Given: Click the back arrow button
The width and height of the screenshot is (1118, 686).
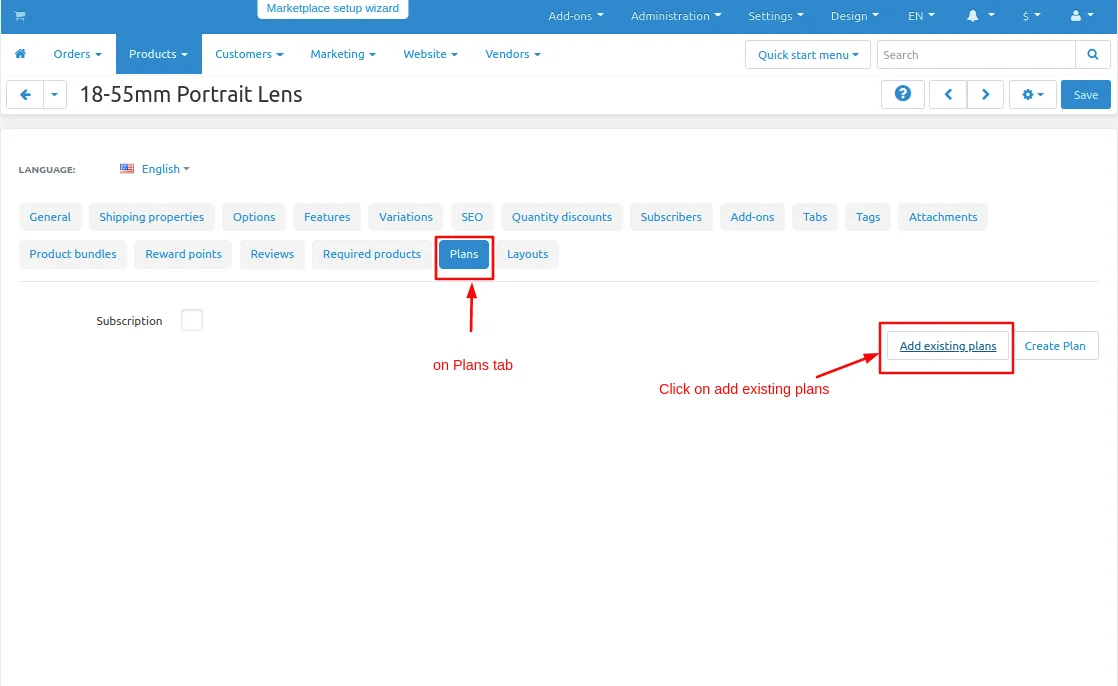Looking at the screenshot, I should [x=25, y=95].
